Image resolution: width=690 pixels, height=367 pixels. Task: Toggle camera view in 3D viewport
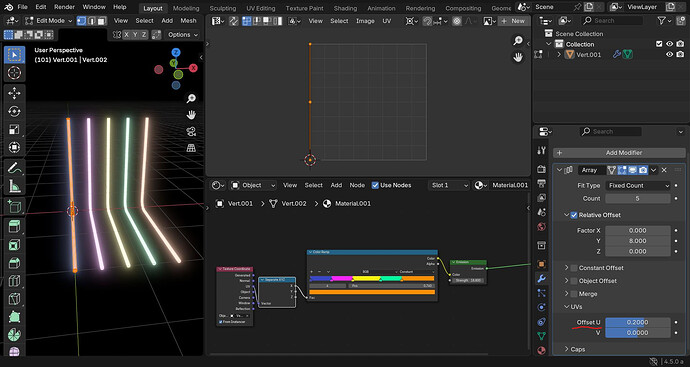191,132
